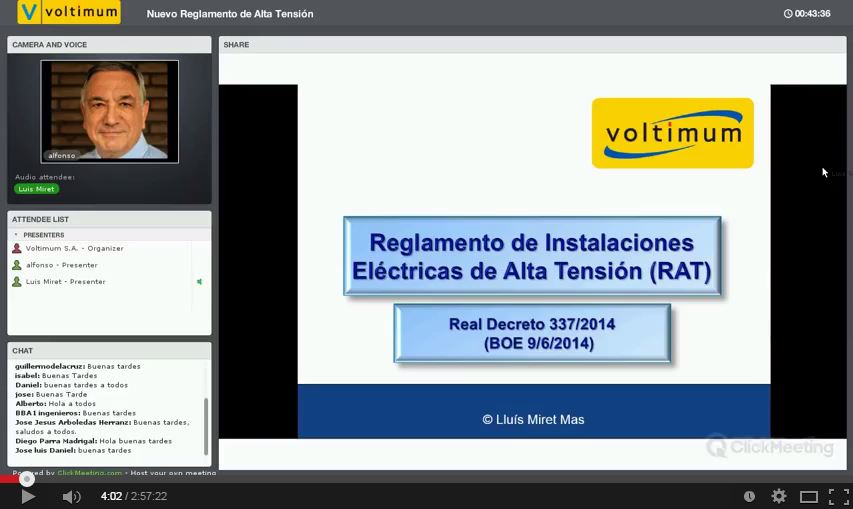Click the Voltimum S.A. organizer avatar icon
Viewport: 853px width, 509px height.
pos(16,248)
